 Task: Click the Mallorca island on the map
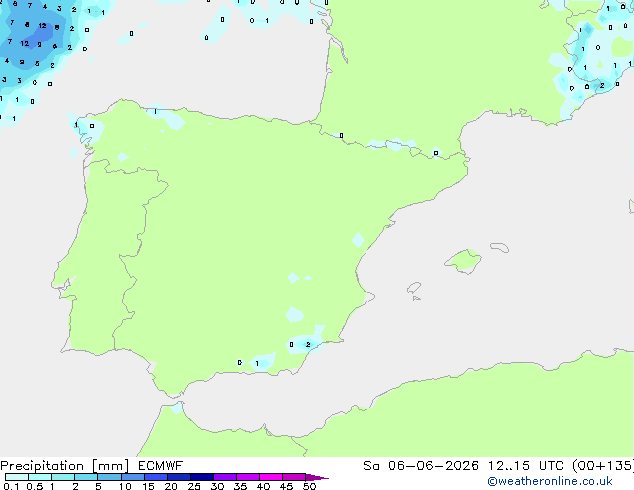pos(463,261)
